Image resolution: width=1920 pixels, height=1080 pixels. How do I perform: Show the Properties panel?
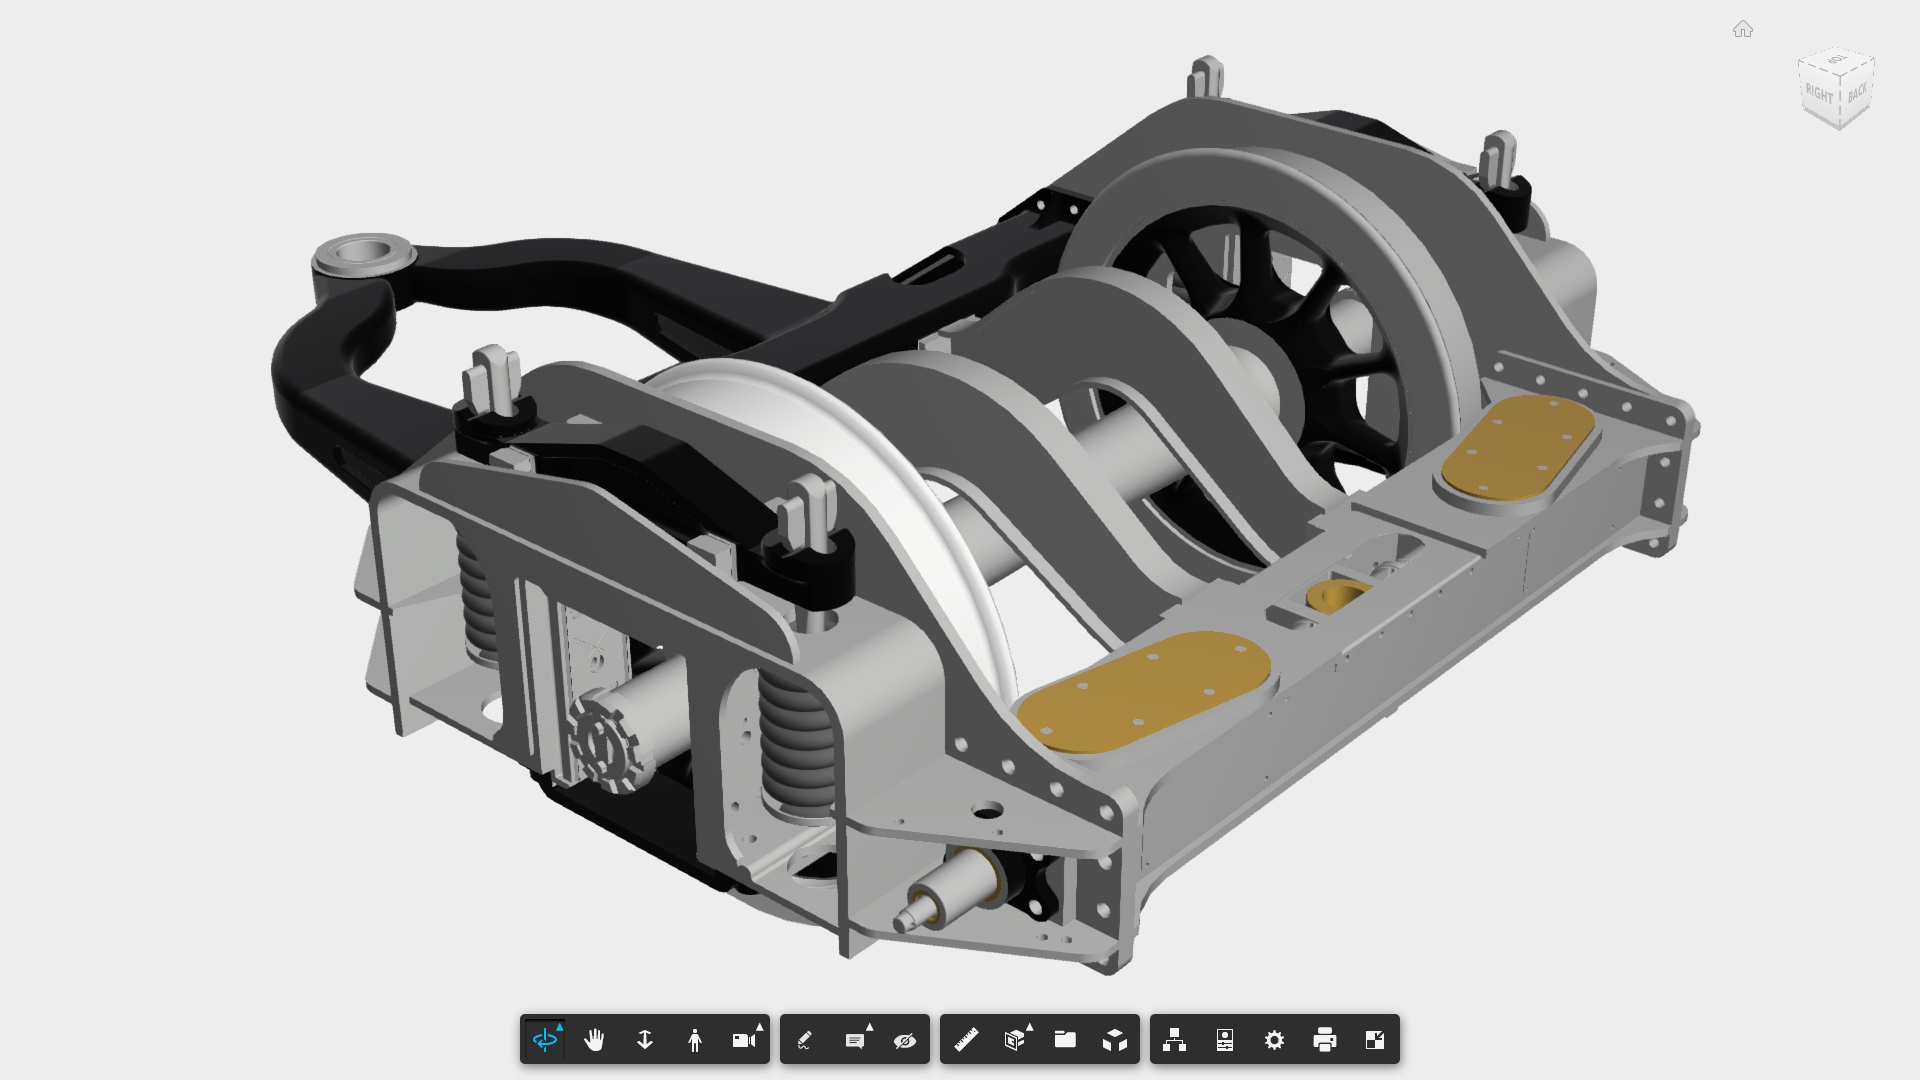click(x=1225, y=1040)
